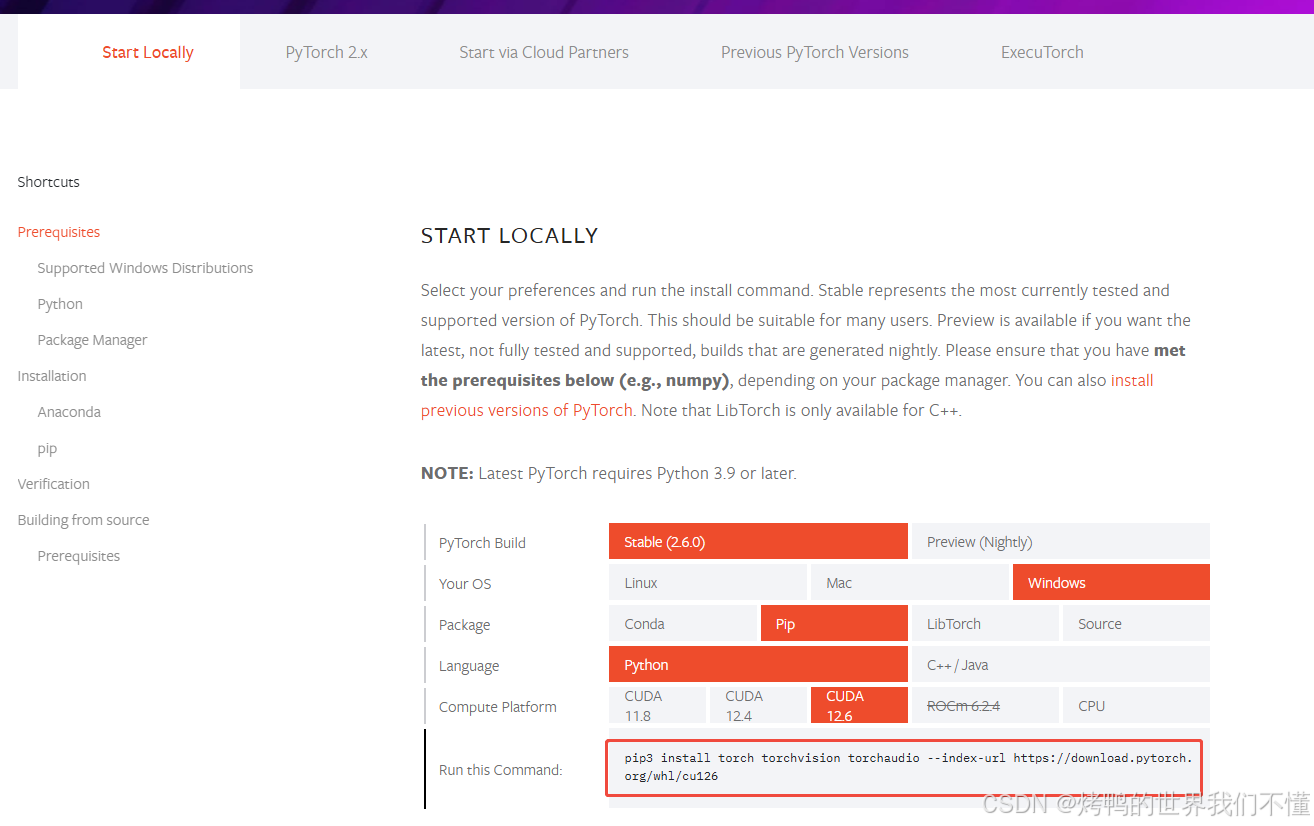The image size is (1314, 826).
Task: Click the START LOCALLY heading
Action: tap(509, 236)
